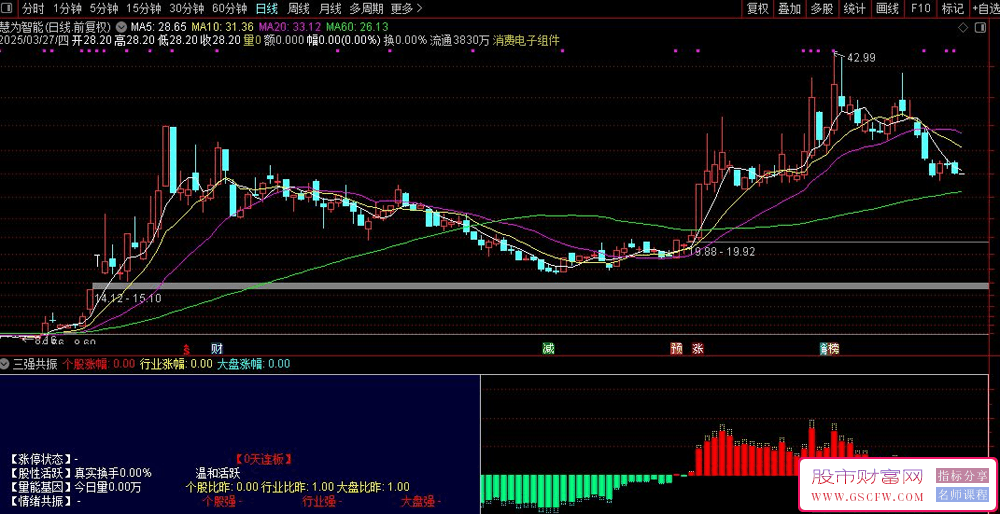
Task: Click the 消费电子组件 sector link
Action: pyautogui.click(x=526, y=40)
